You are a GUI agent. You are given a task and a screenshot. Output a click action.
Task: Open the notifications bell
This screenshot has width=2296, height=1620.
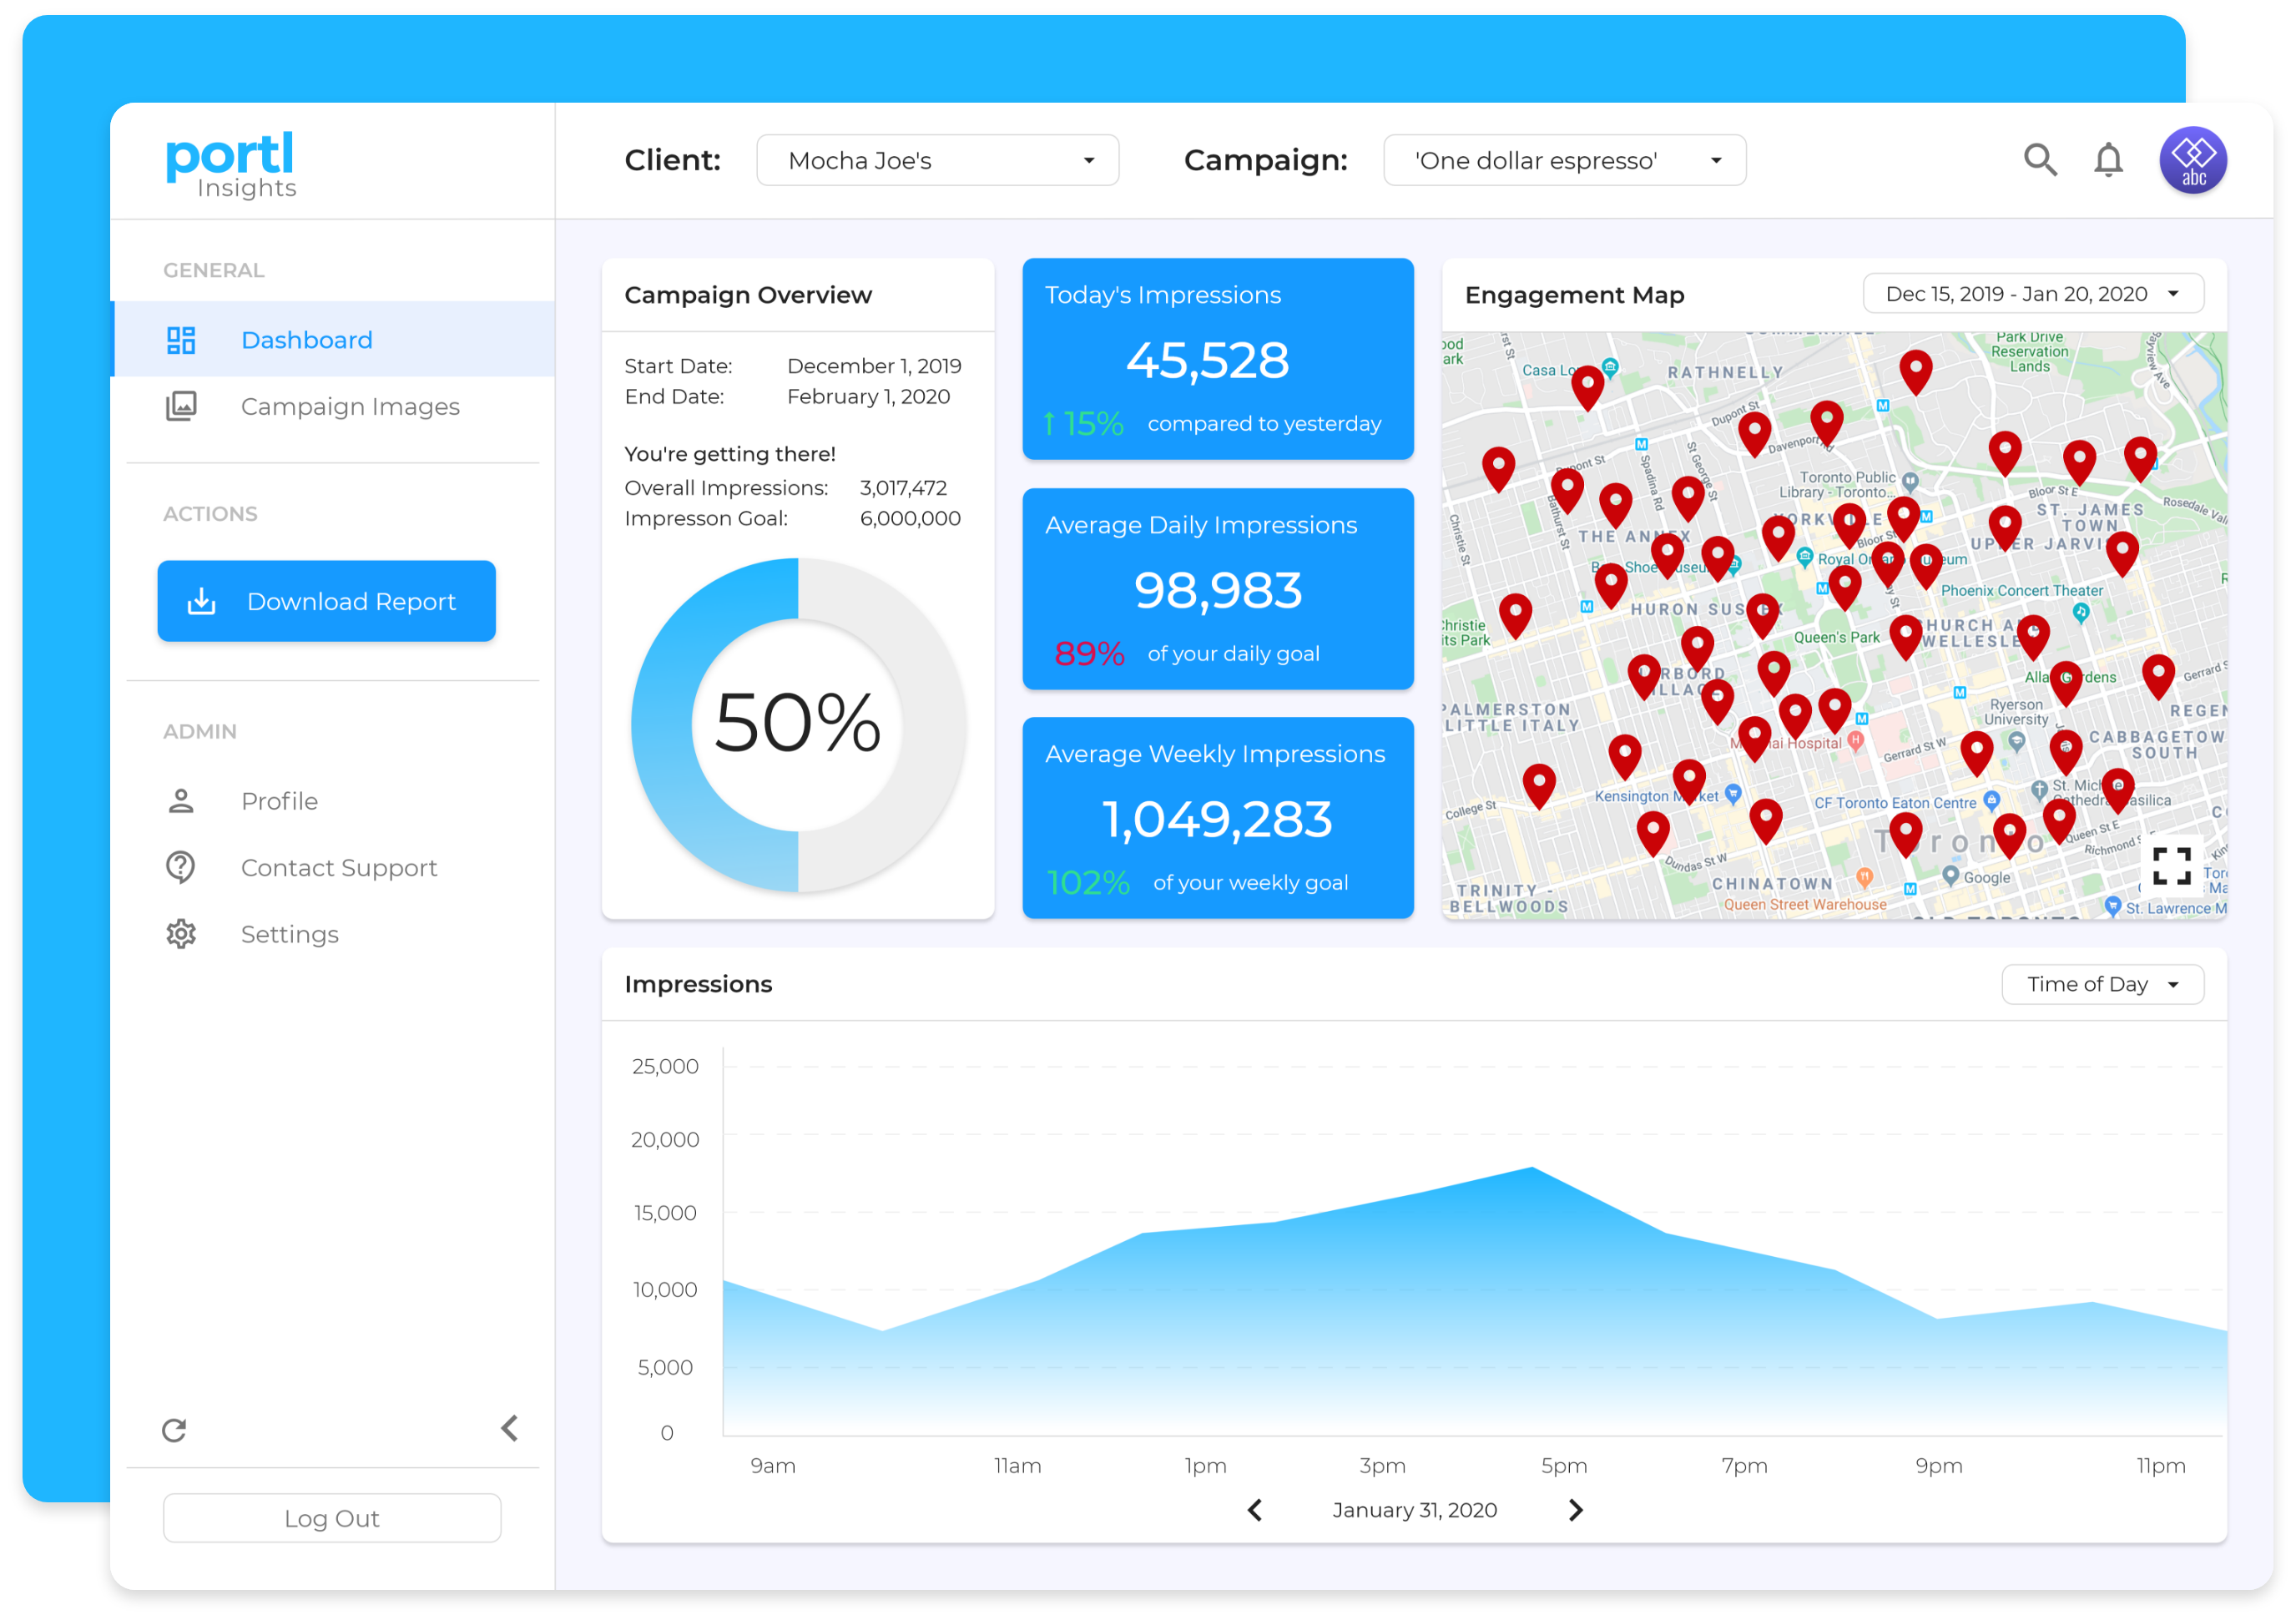click(x=2108, y=160)
